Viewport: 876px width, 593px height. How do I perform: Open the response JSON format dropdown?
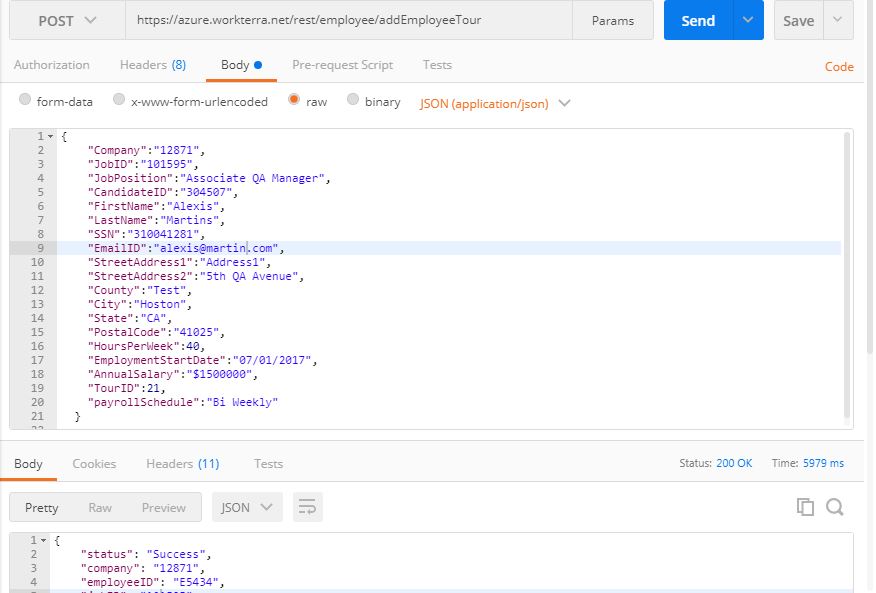(246, 507)
